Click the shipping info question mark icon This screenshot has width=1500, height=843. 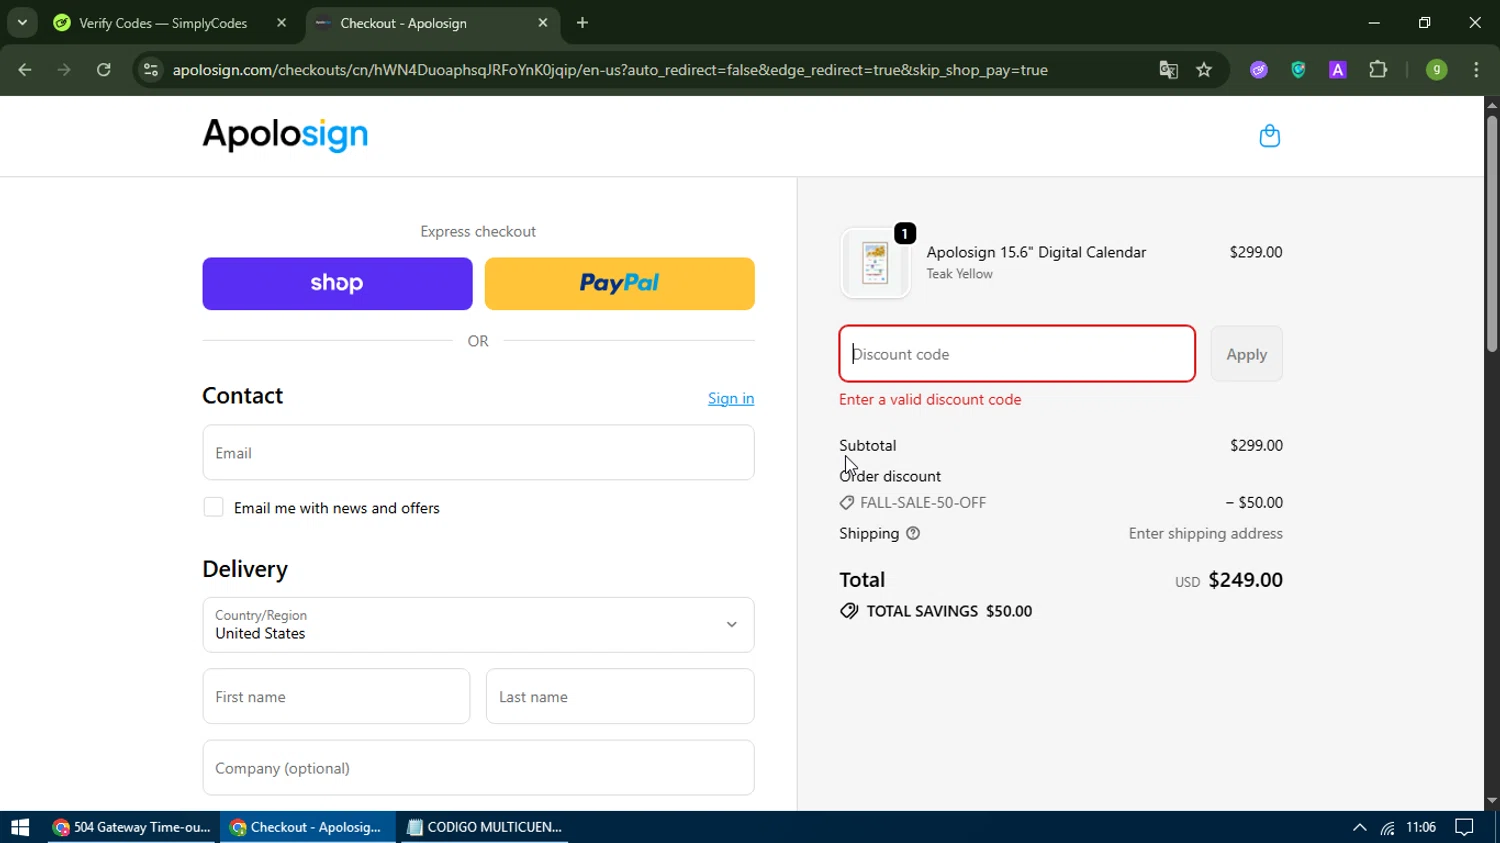[913, 534]
